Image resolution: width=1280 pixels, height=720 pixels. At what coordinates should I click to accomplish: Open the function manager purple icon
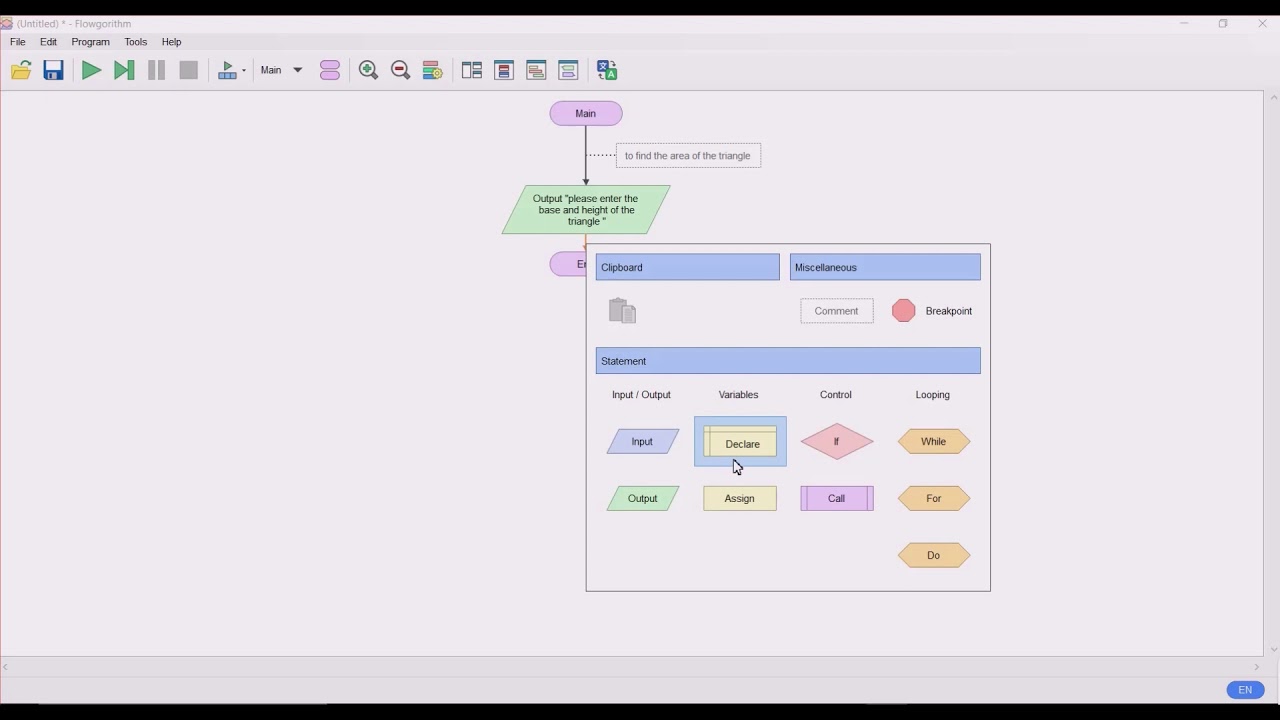pyautogui.click(x=330, y=70)
